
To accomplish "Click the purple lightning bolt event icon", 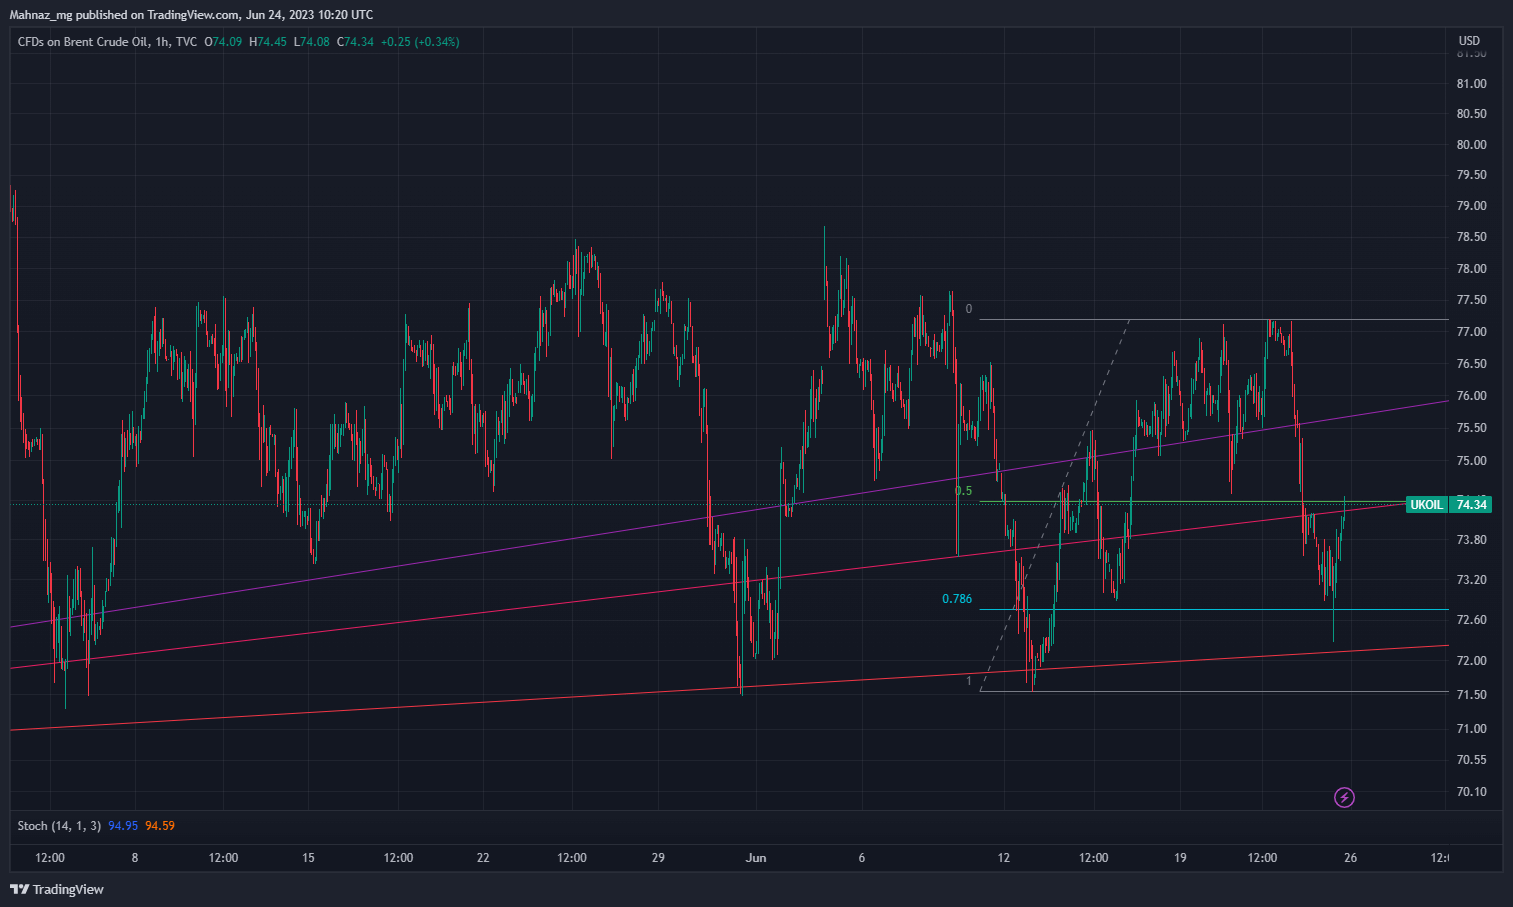I will tap(1345, 797).
